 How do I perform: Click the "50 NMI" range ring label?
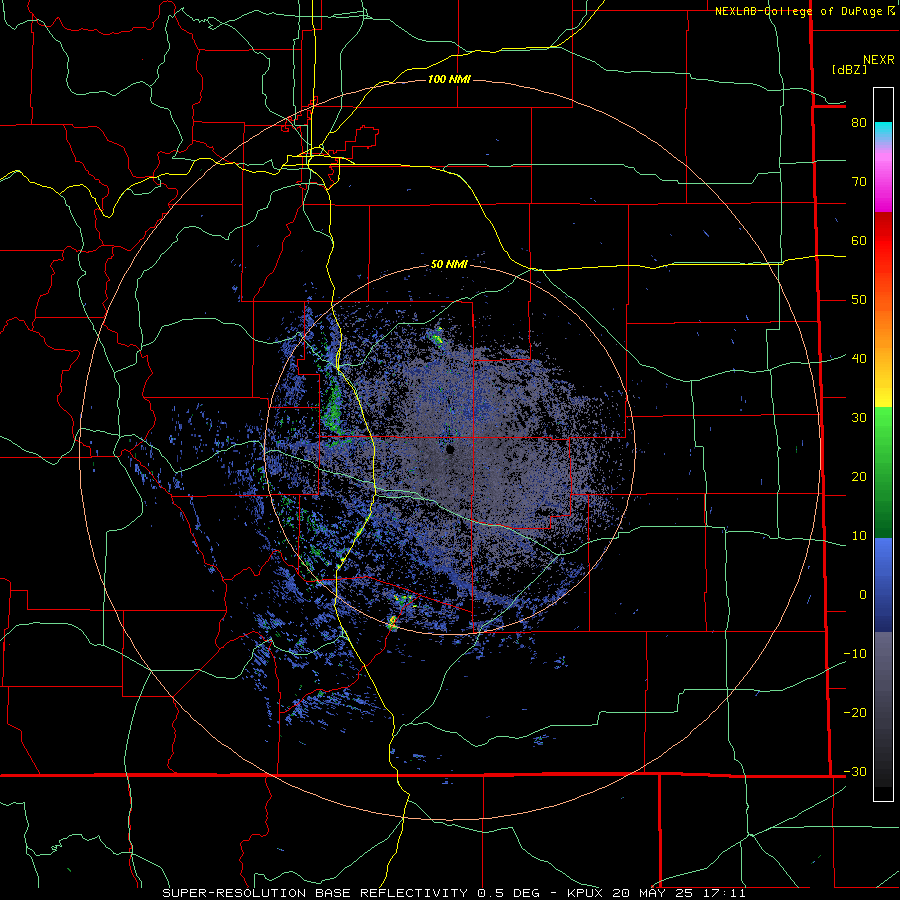[449, 264]
